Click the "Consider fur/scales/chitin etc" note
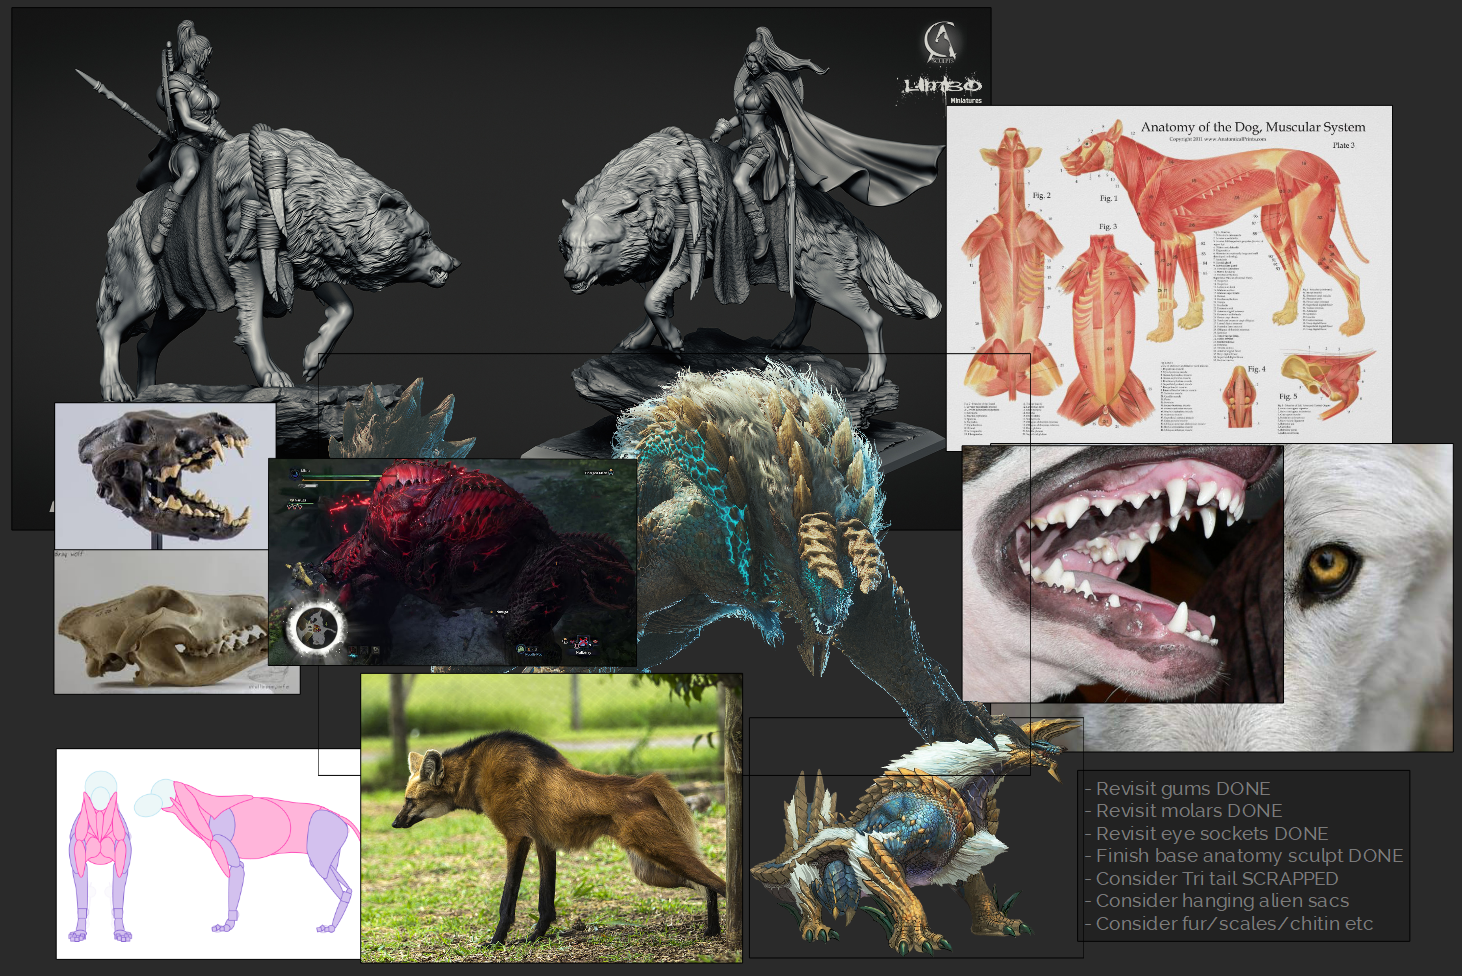Image resolution: width=1462 pixels, height=976 pixels. click(x=1233, y=924)
